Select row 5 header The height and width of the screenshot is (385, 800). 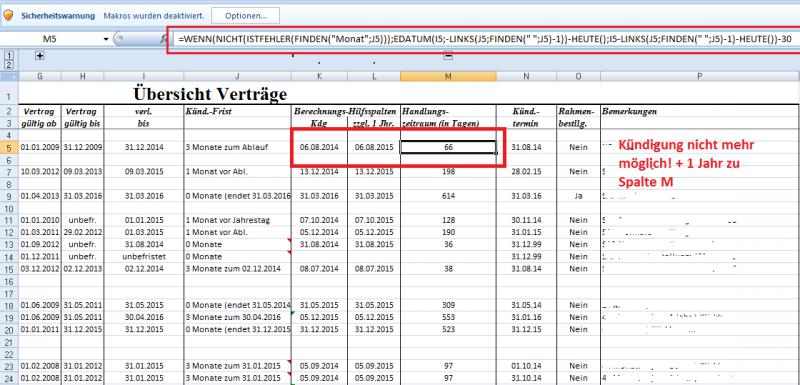(10, 147)
